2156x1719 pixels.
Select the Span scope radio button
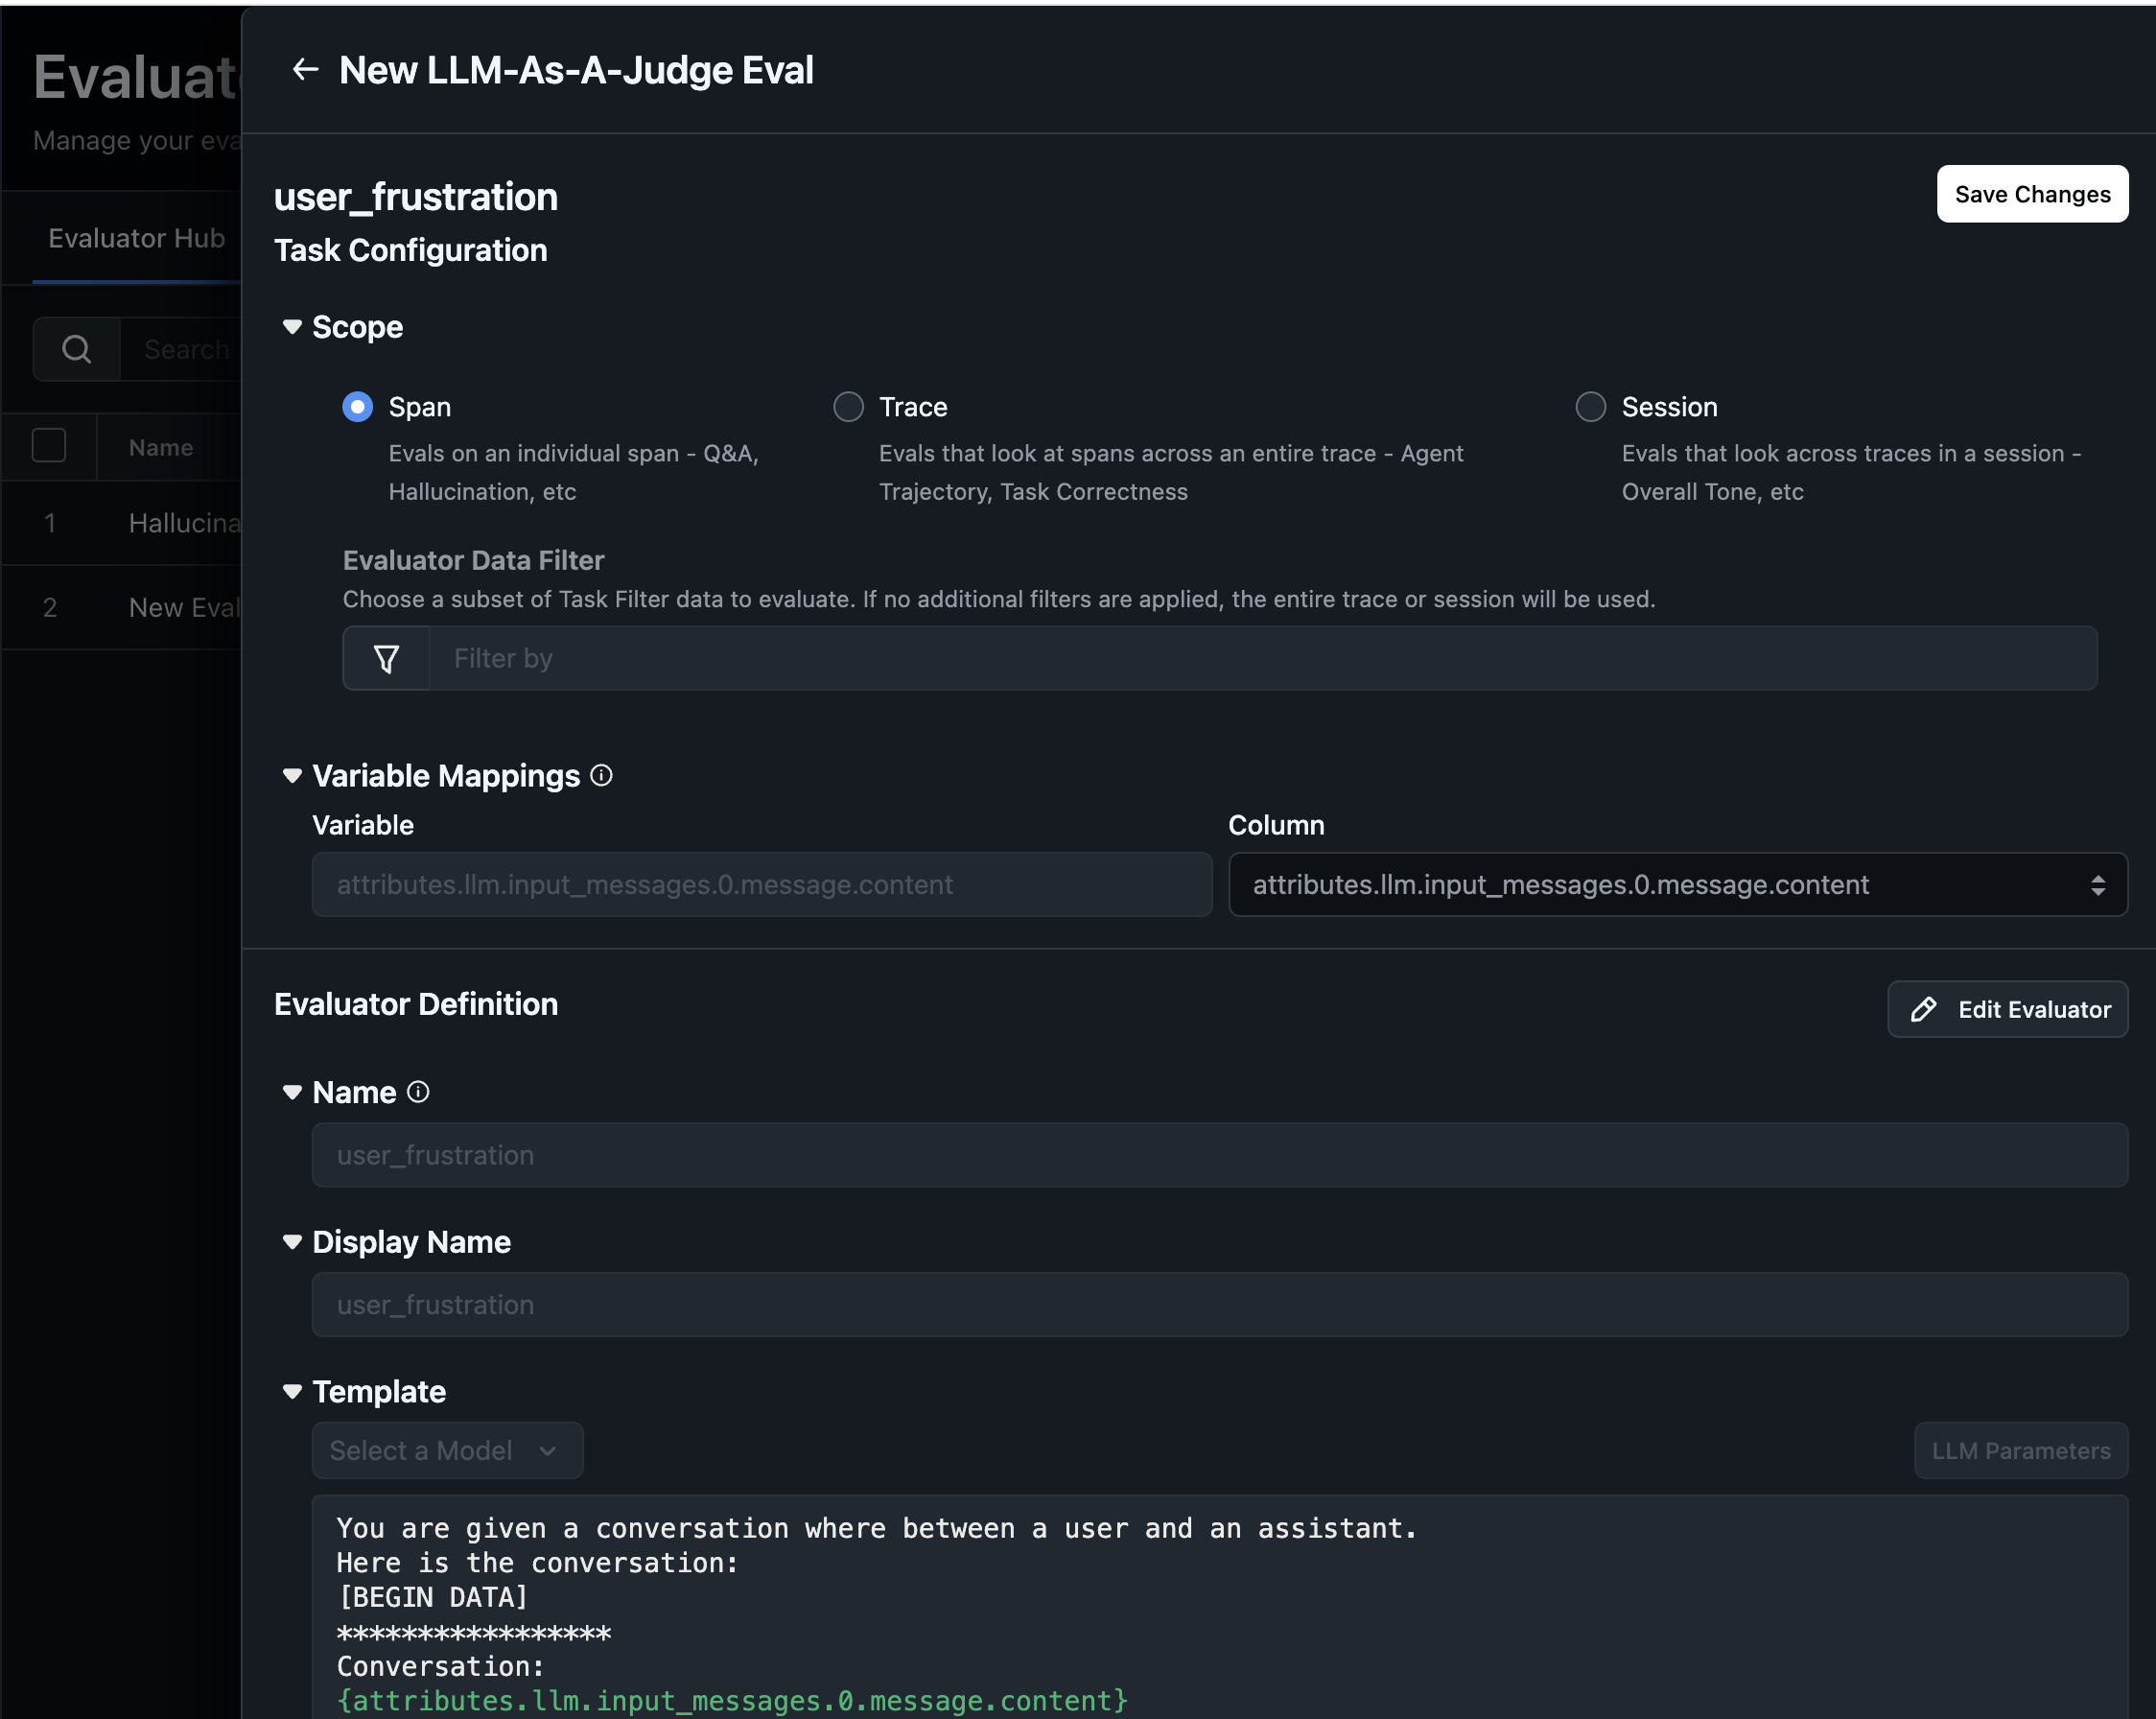[357, 407]
